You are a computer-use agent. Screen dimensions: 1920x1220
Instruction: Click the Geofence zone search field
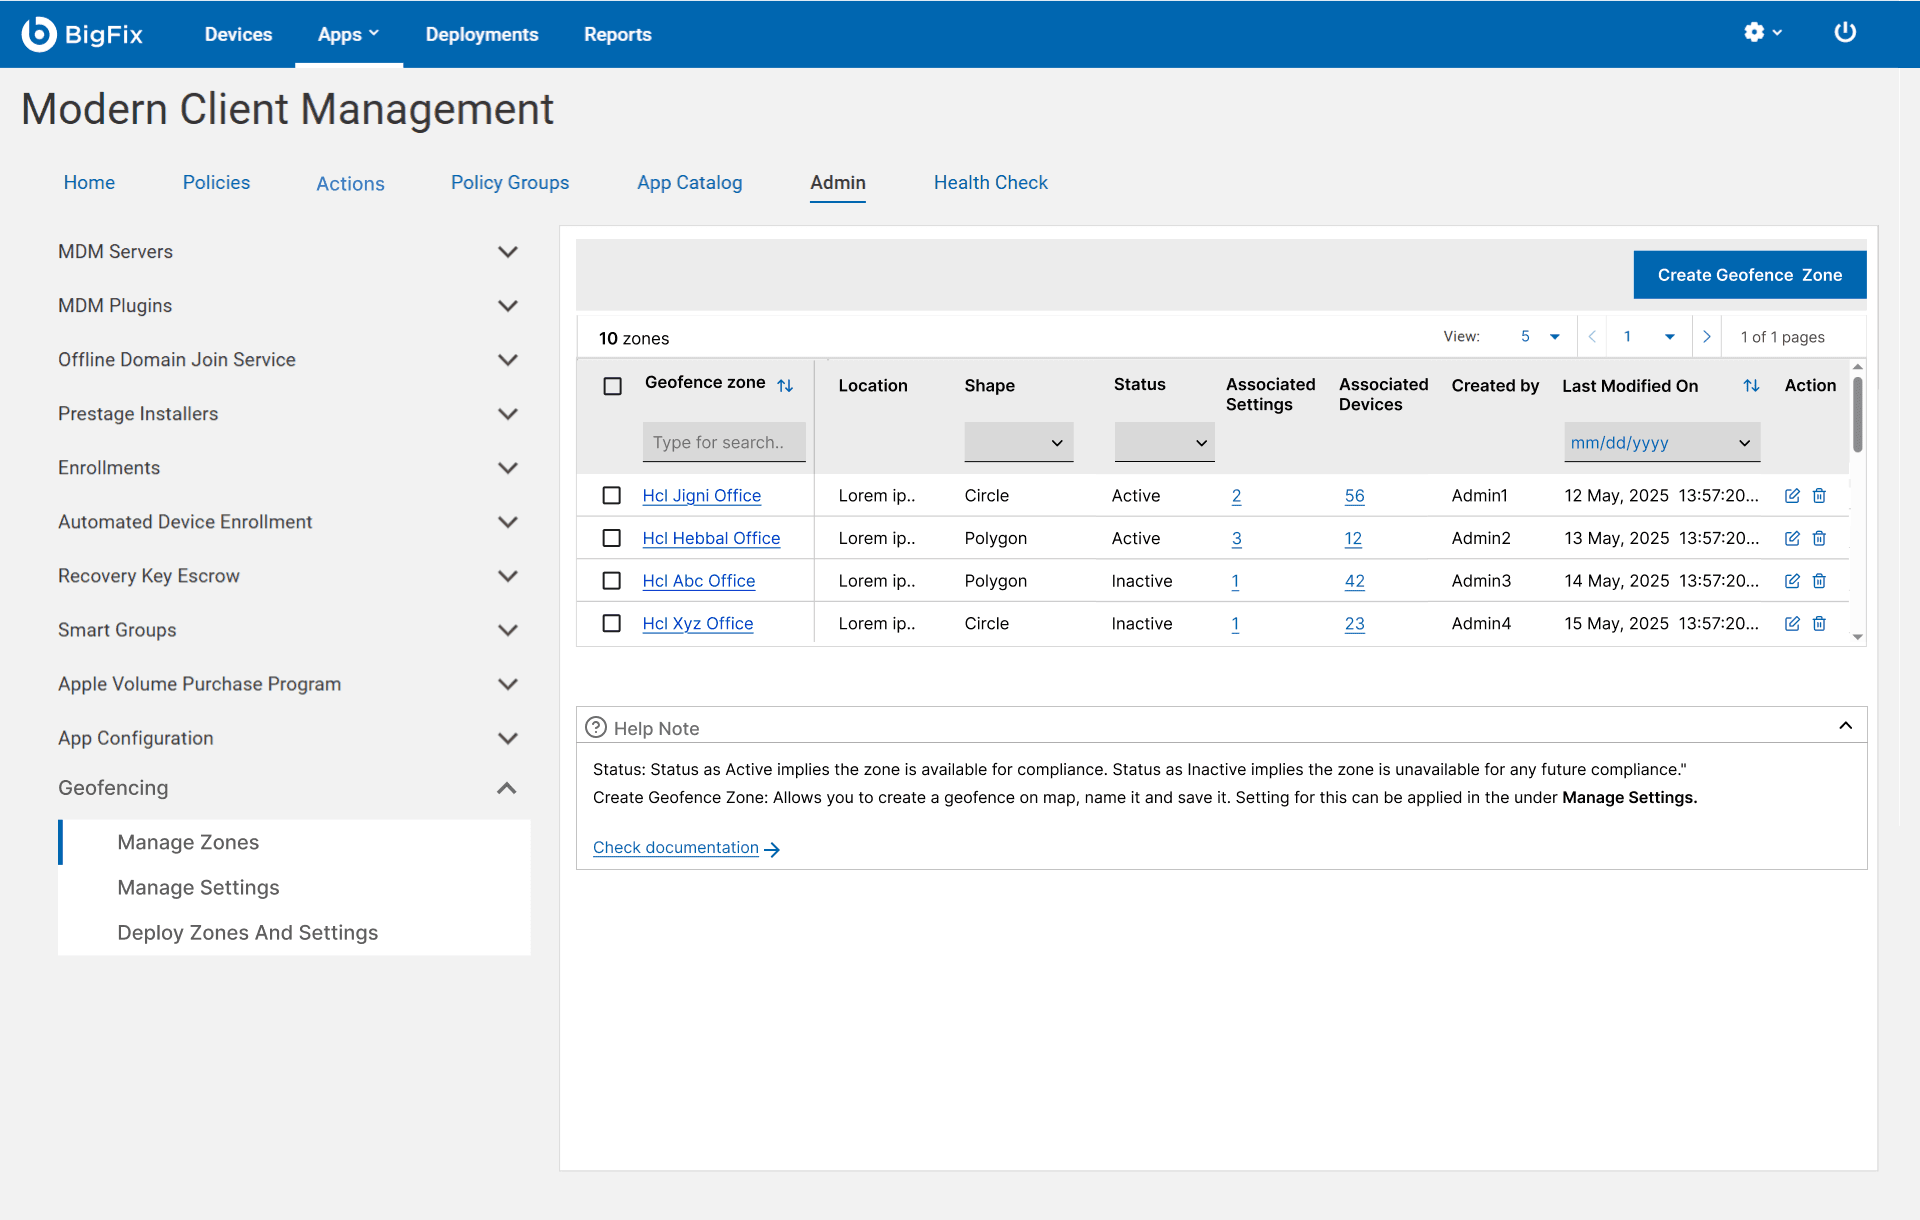[x=724, y=442]
